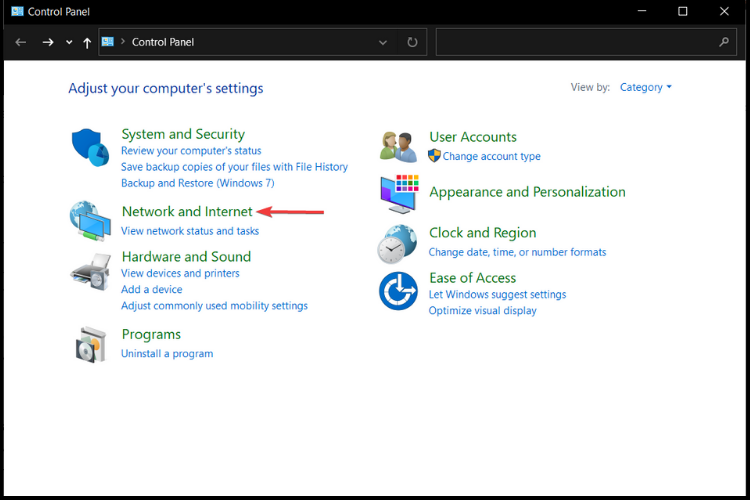The height and width of the screenshot is (500, 750).
Task: Open Network and Internet category
Action: 187,211
